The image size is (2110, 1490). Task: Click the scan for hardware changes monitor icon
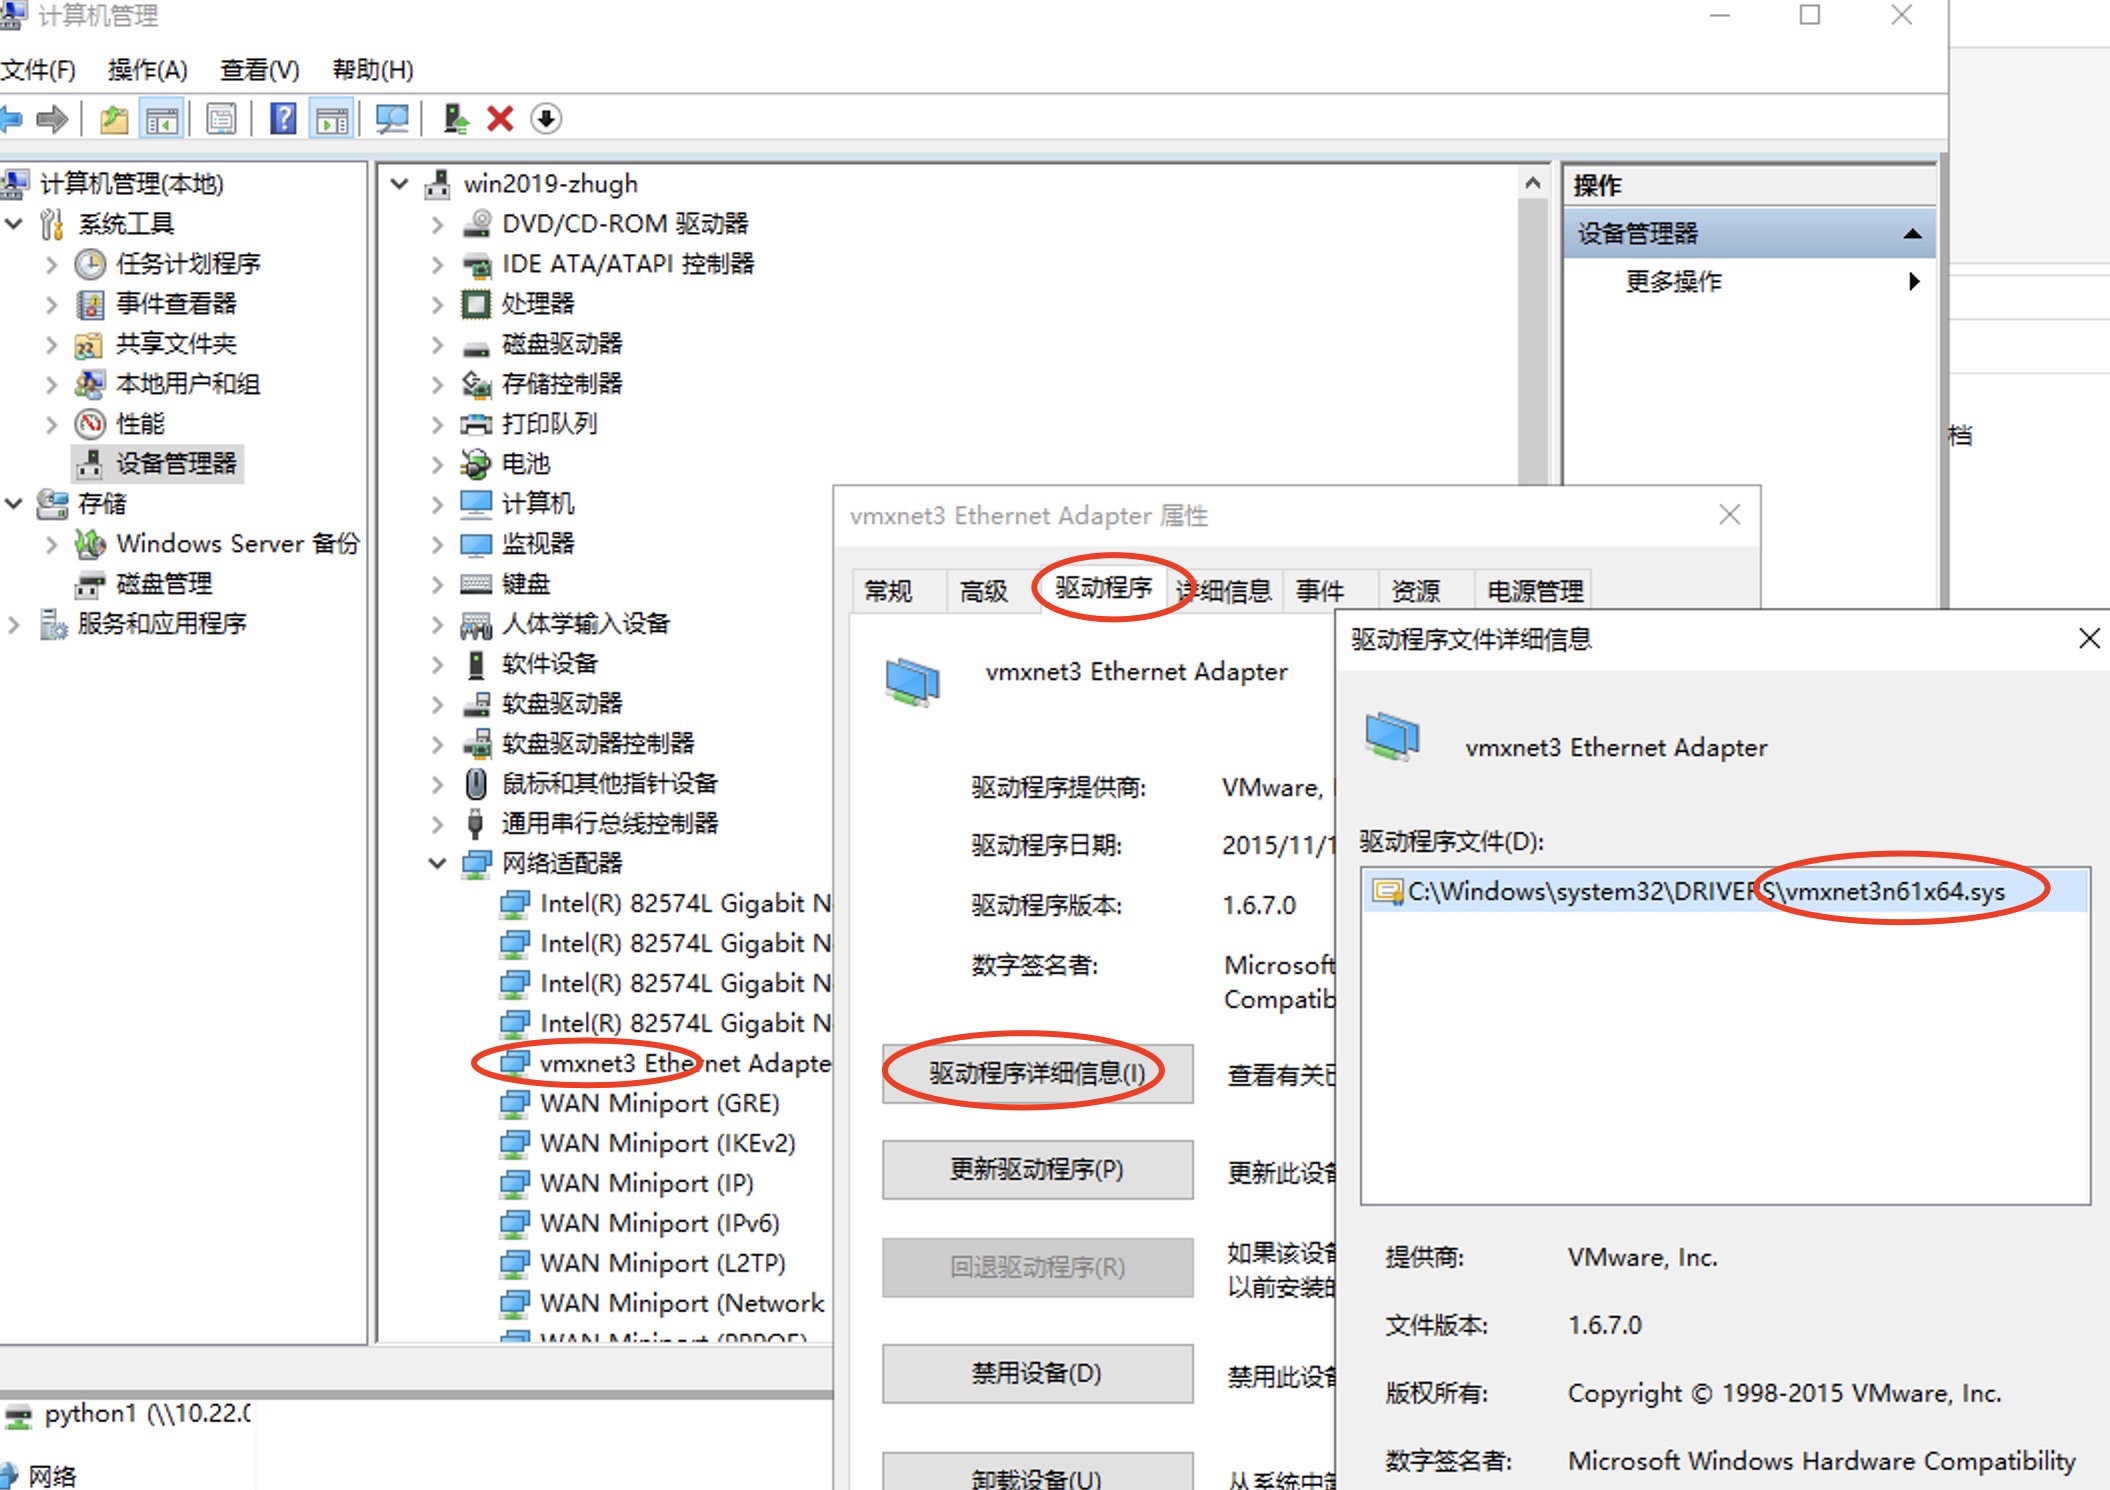pos(391,119)
